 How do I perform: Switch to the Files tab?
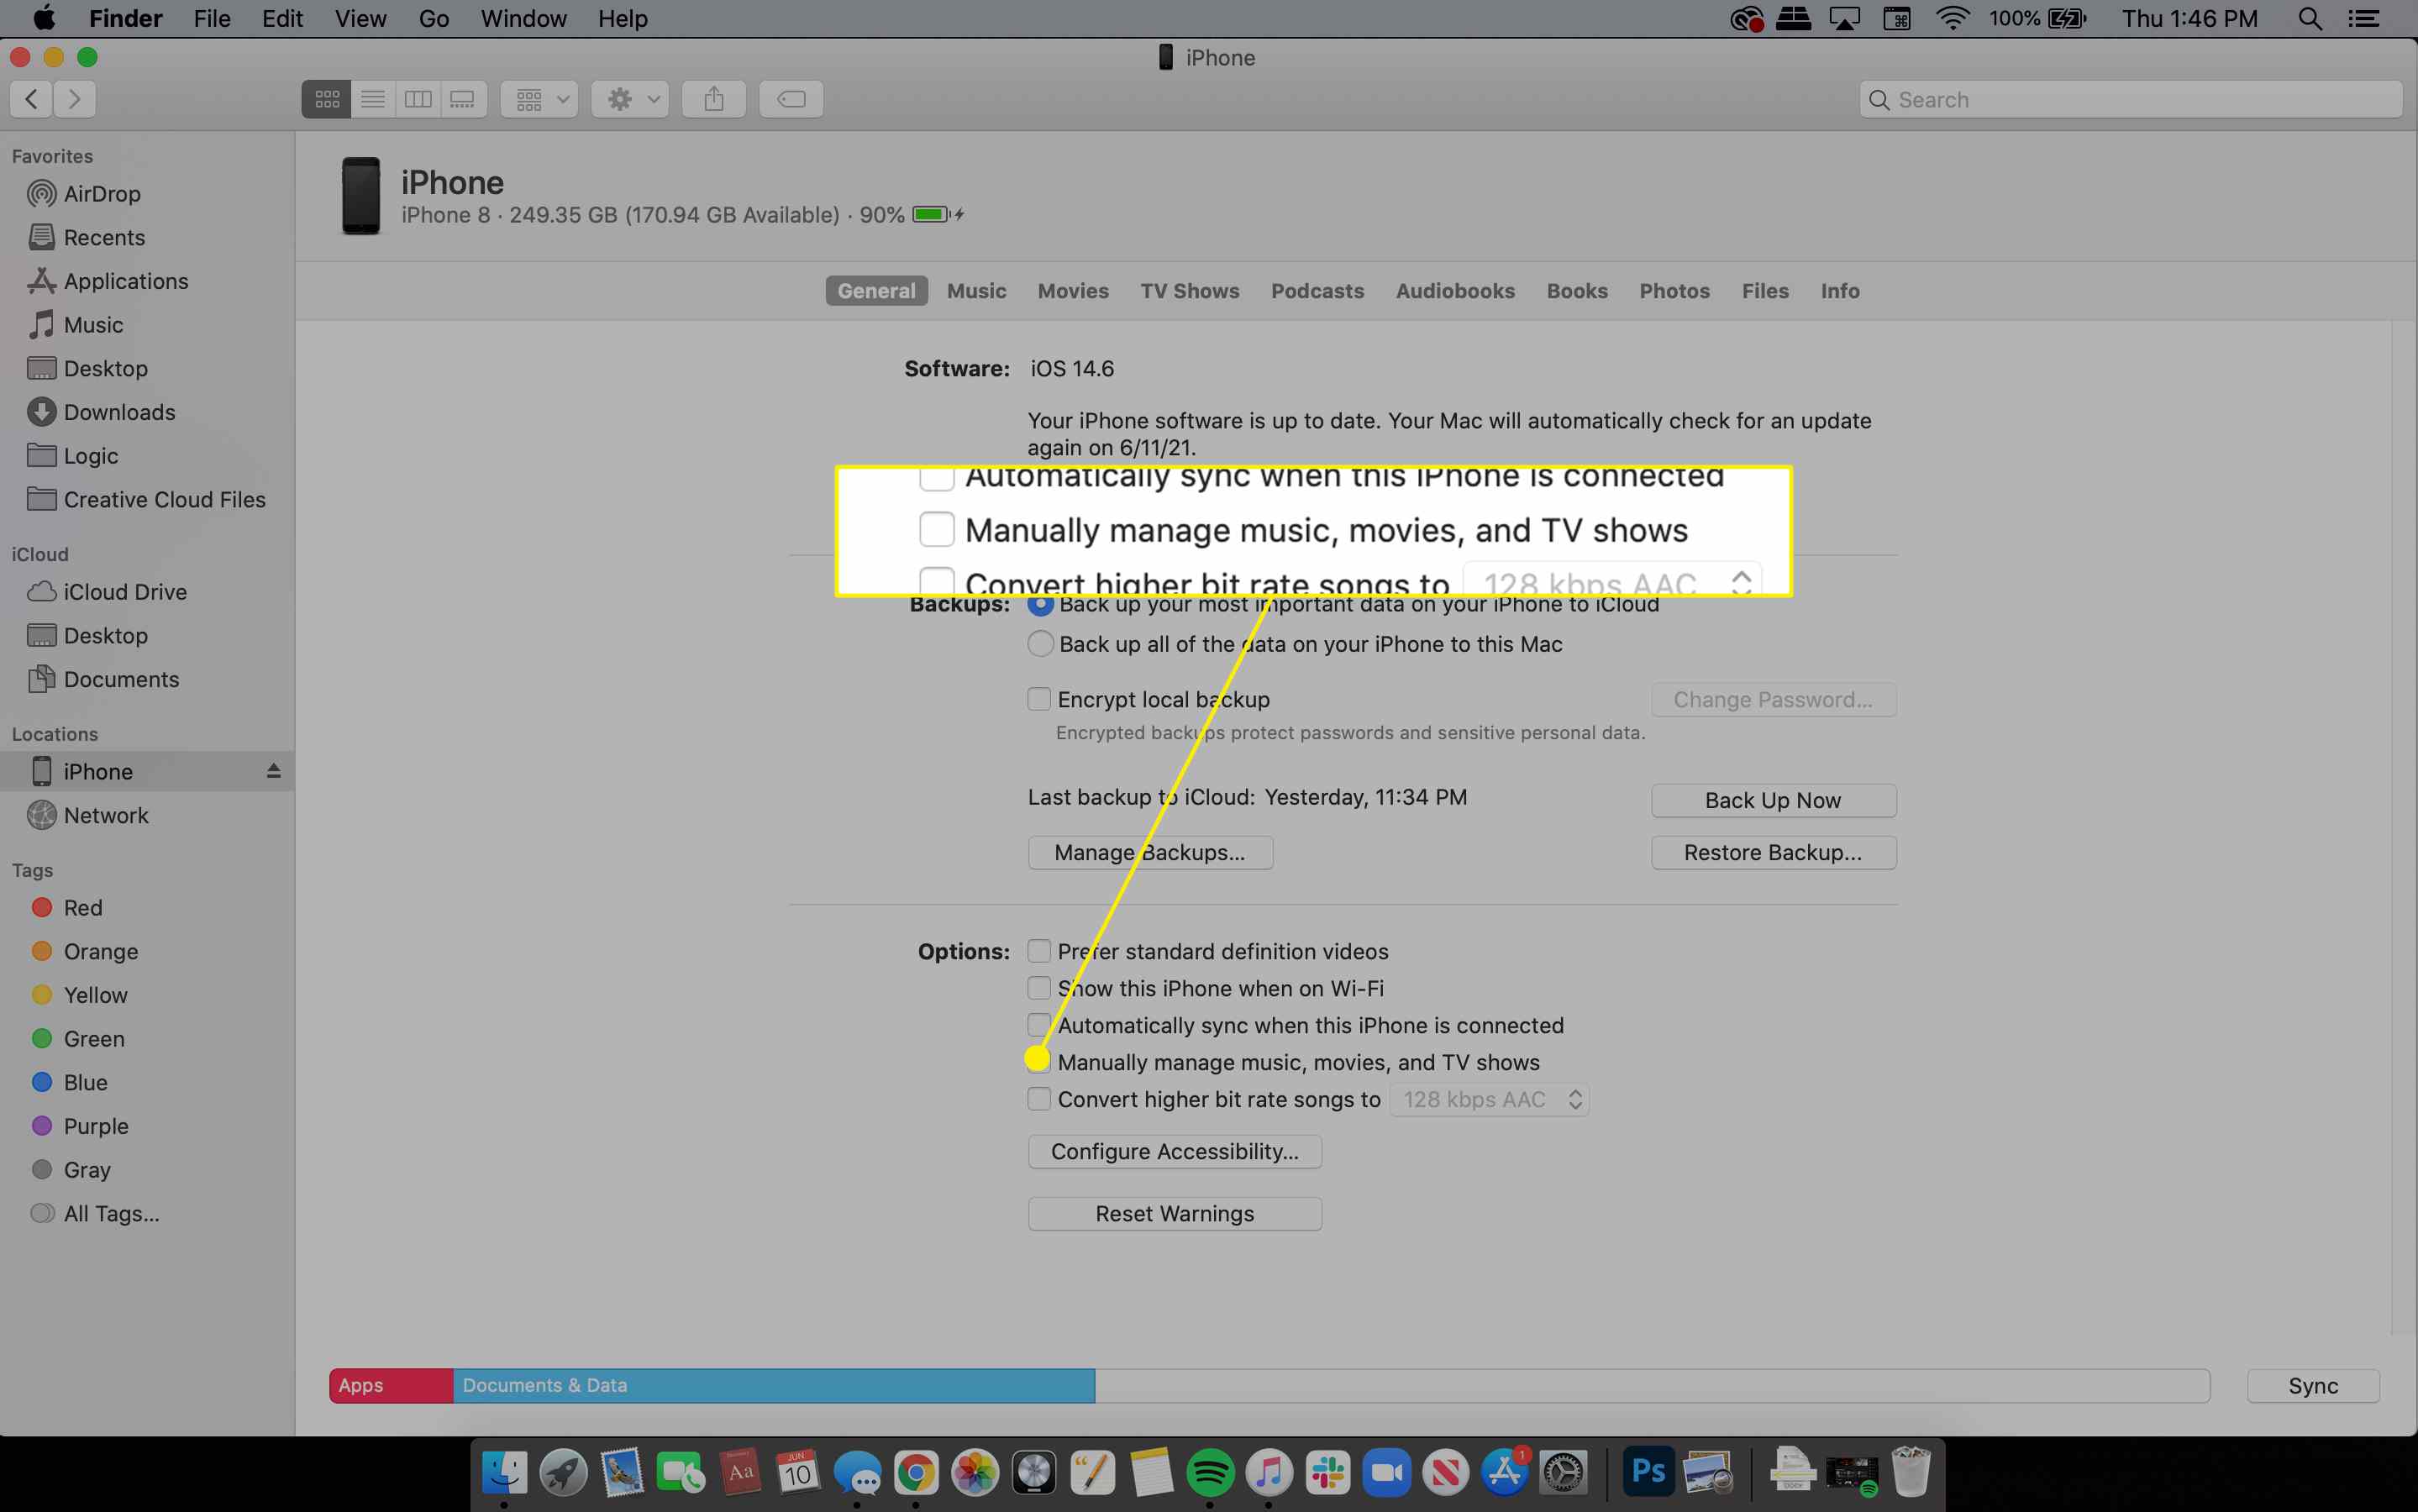tap(1765, 291)
